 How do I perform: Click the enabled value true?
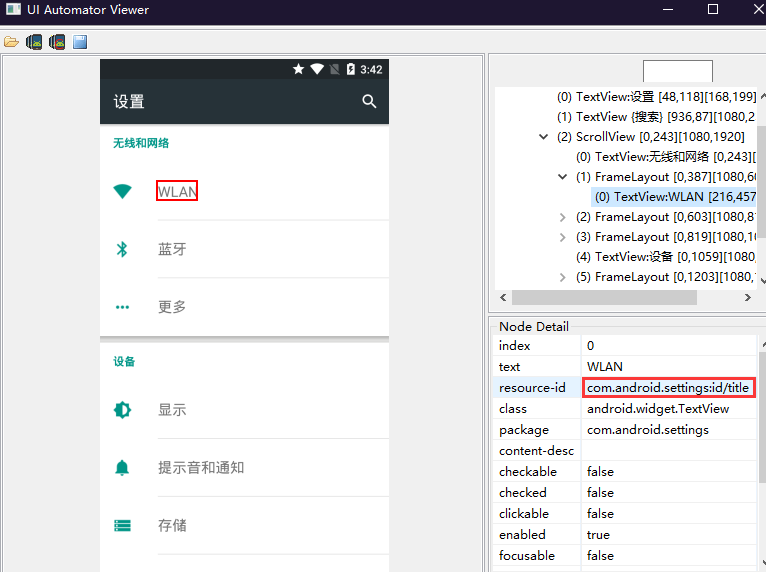click(x=598, y=535)
